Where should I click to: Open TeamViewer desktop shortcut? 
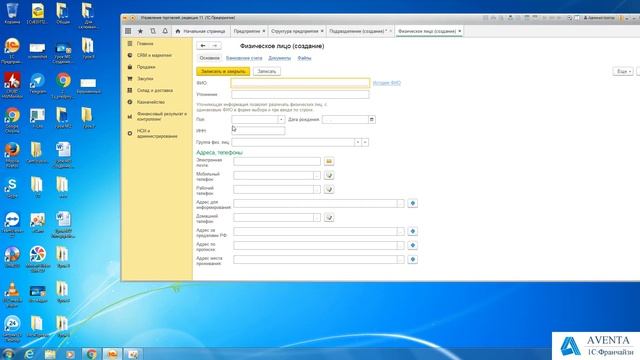12,224
